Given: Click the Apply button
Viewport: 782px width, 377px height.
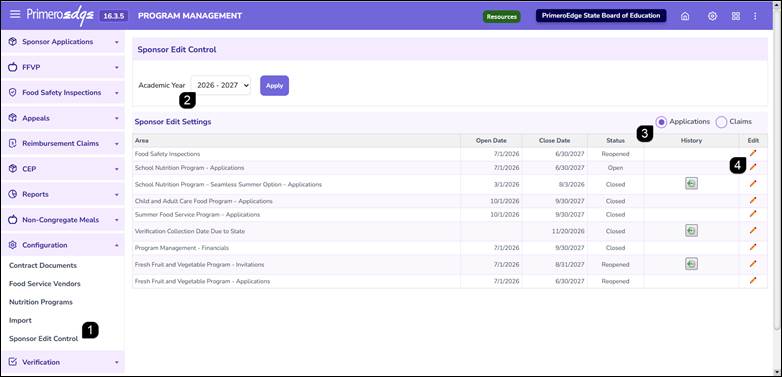Looking at the screenshot, I should [x=274, y=86].
